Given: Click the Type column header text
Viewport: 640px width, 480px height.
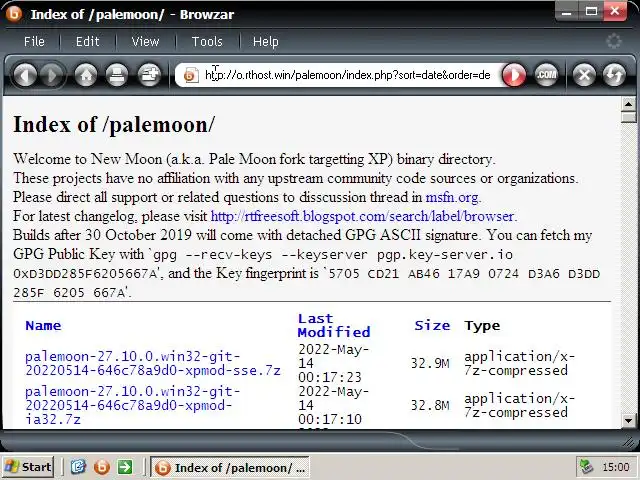Looking at the screenshot, I should point(482,325).
